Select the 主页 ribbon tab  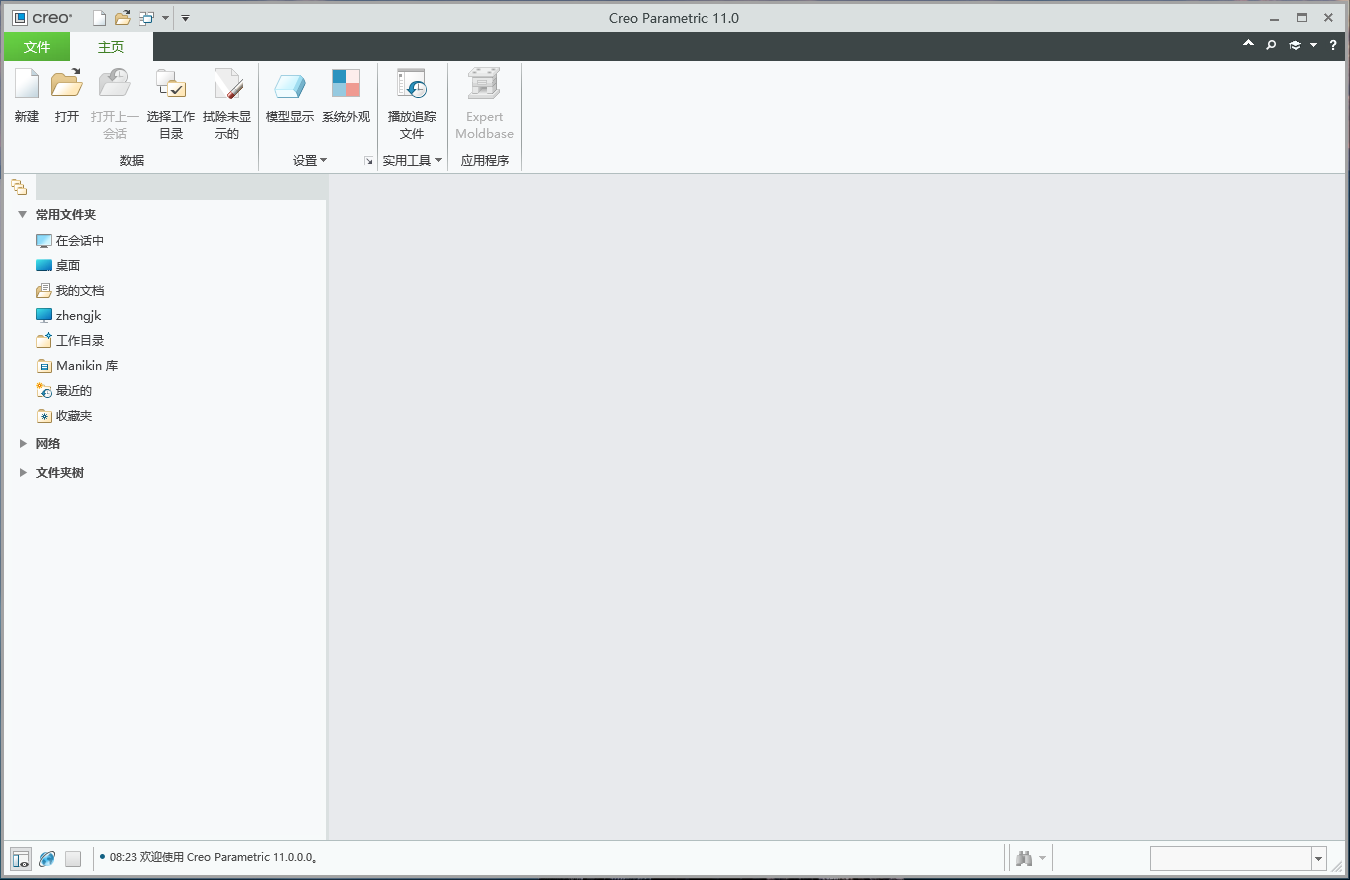point(110,46)
